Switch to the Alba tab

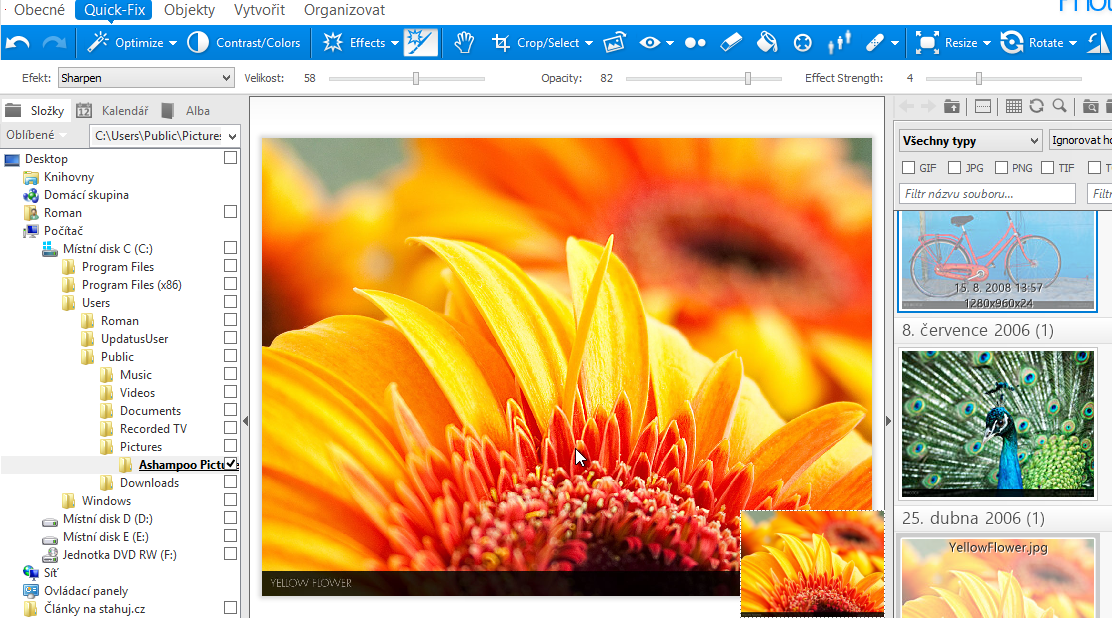point(187,111)
